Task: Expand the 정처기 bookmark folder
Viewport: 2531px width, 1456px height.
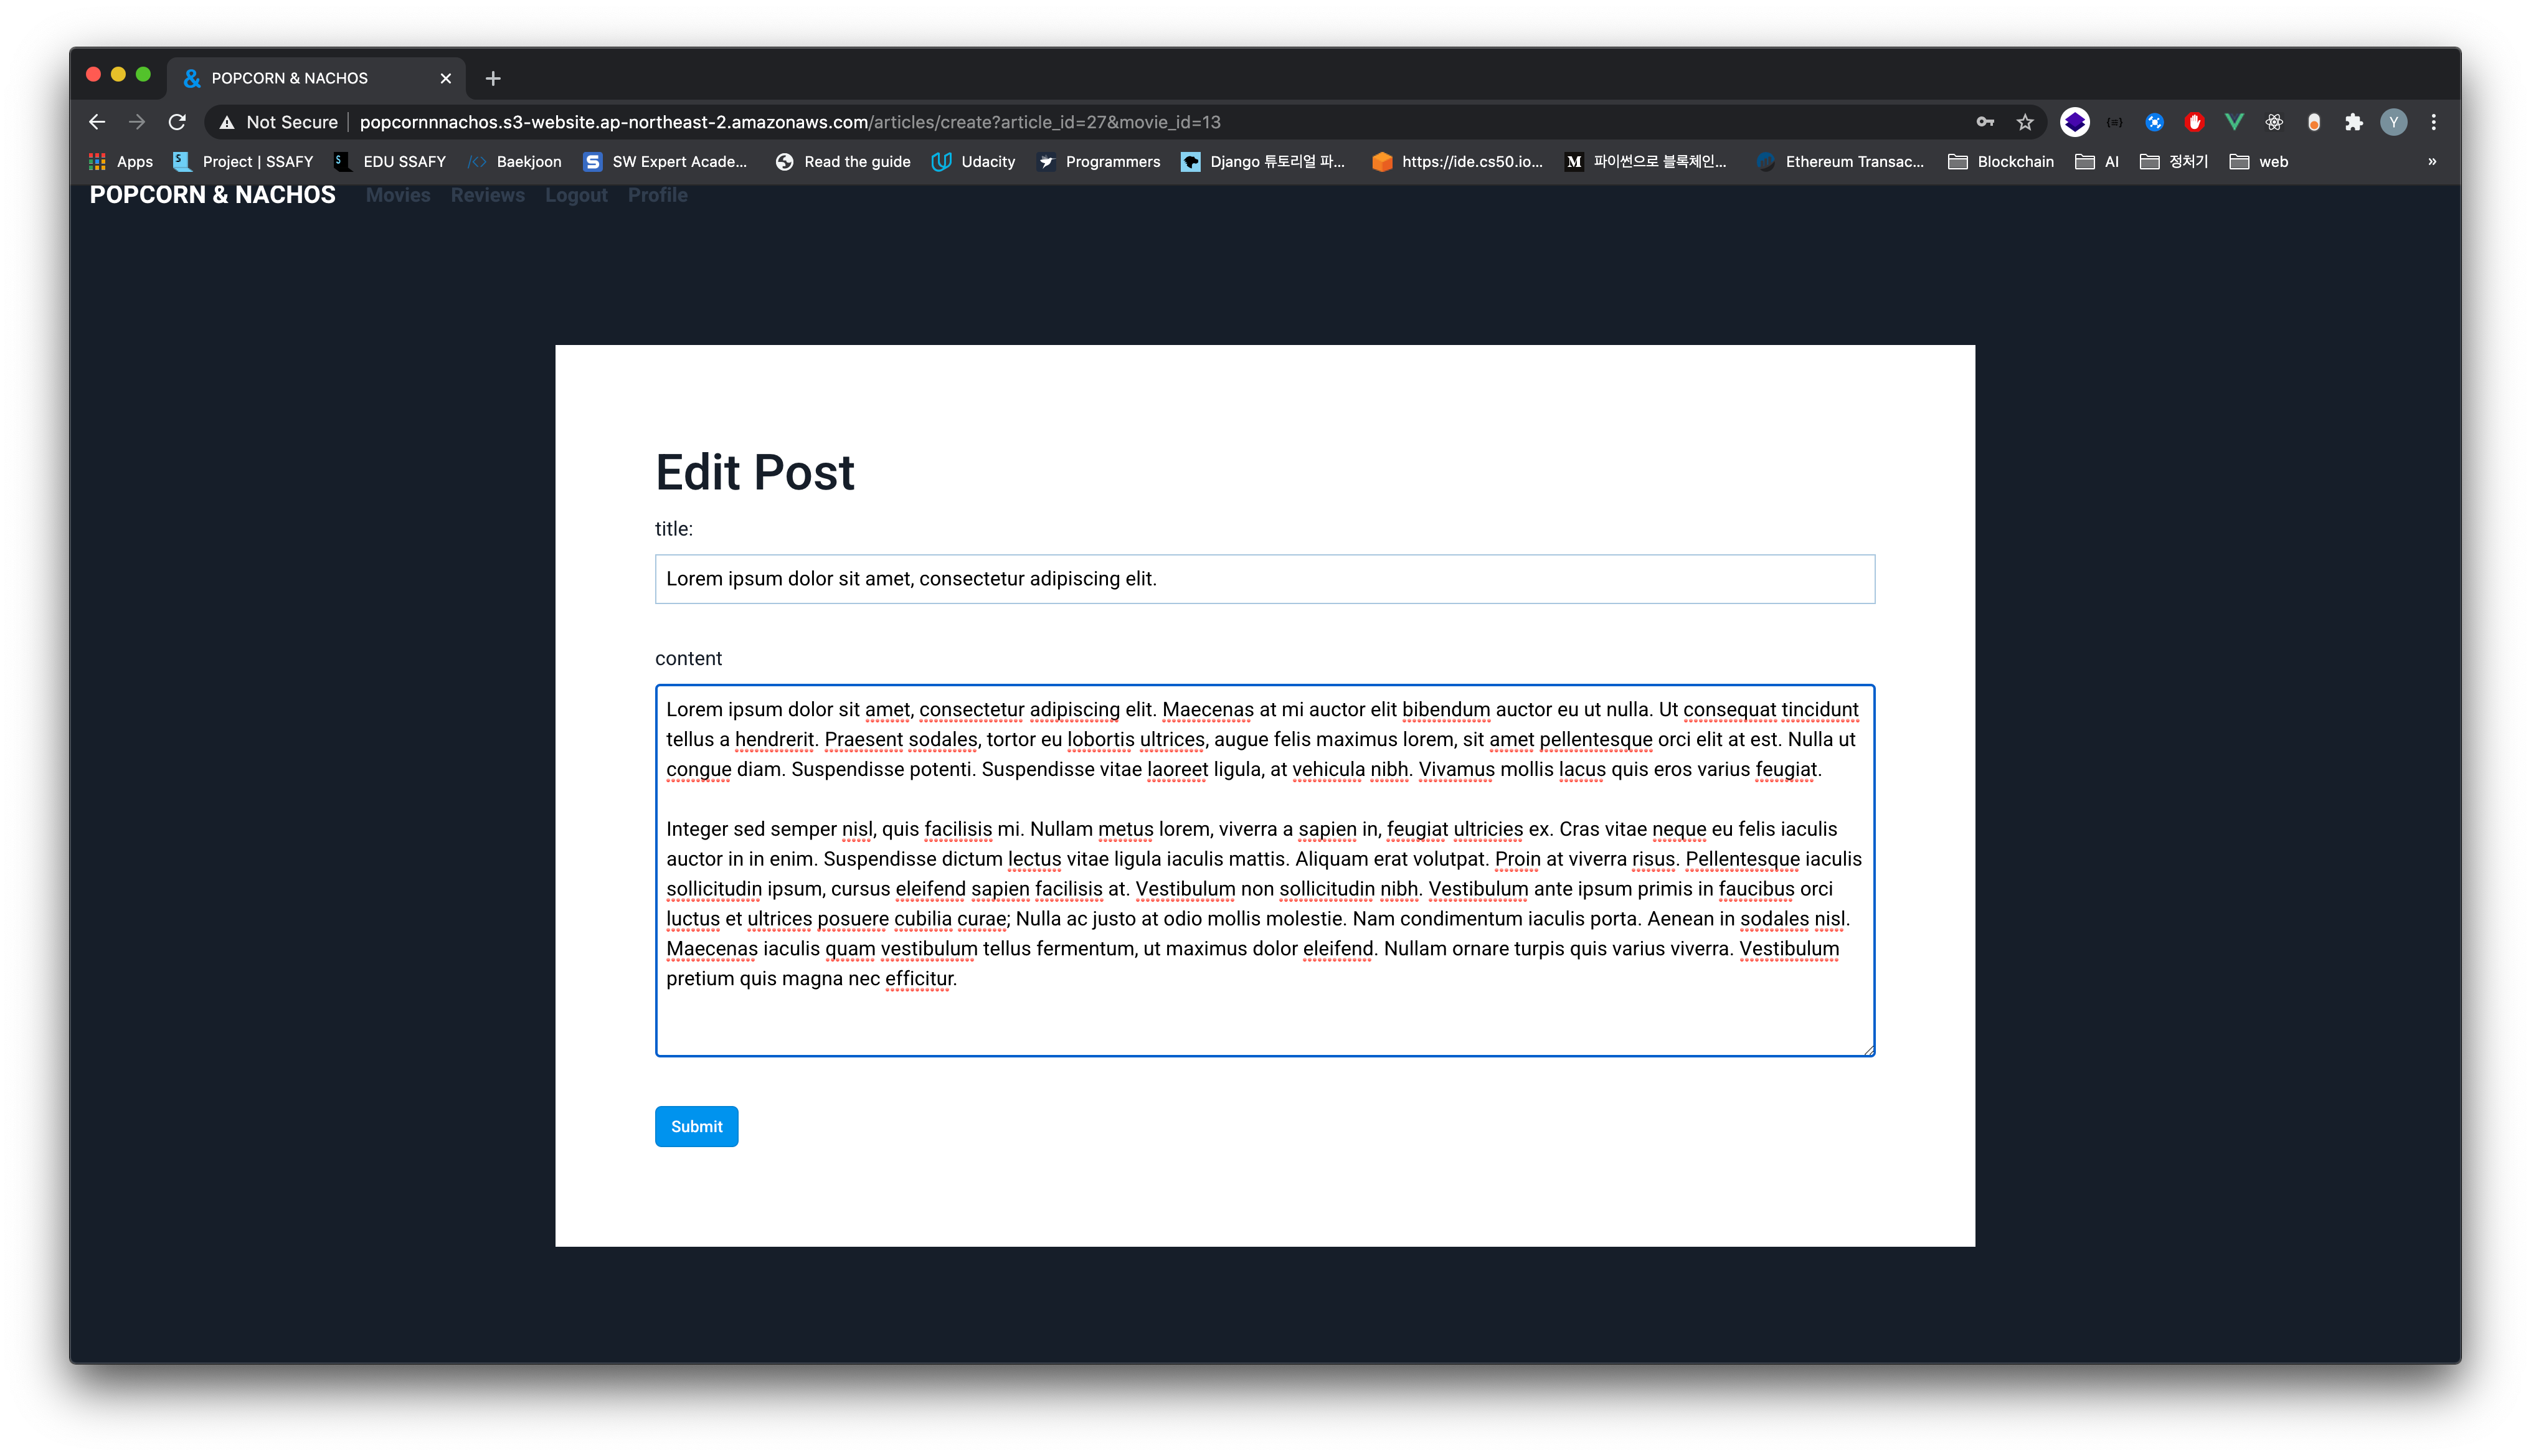Action: 2174,162
